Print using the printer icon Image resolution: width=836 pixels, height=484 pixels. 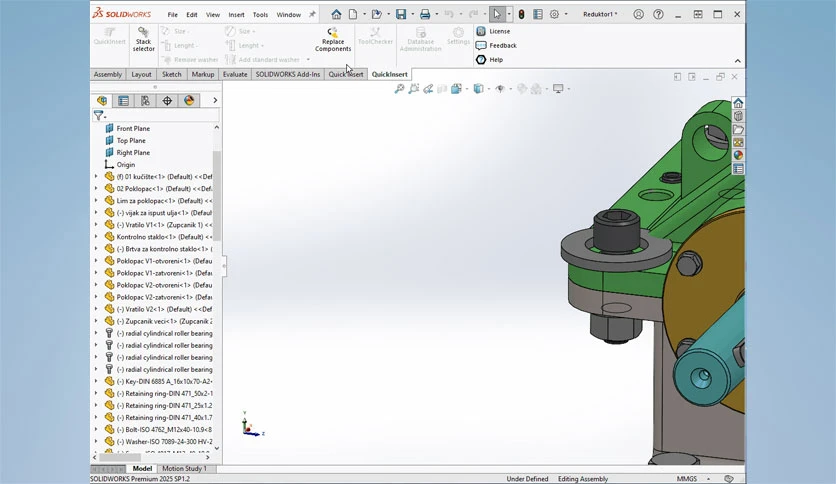tap(425, 14)
